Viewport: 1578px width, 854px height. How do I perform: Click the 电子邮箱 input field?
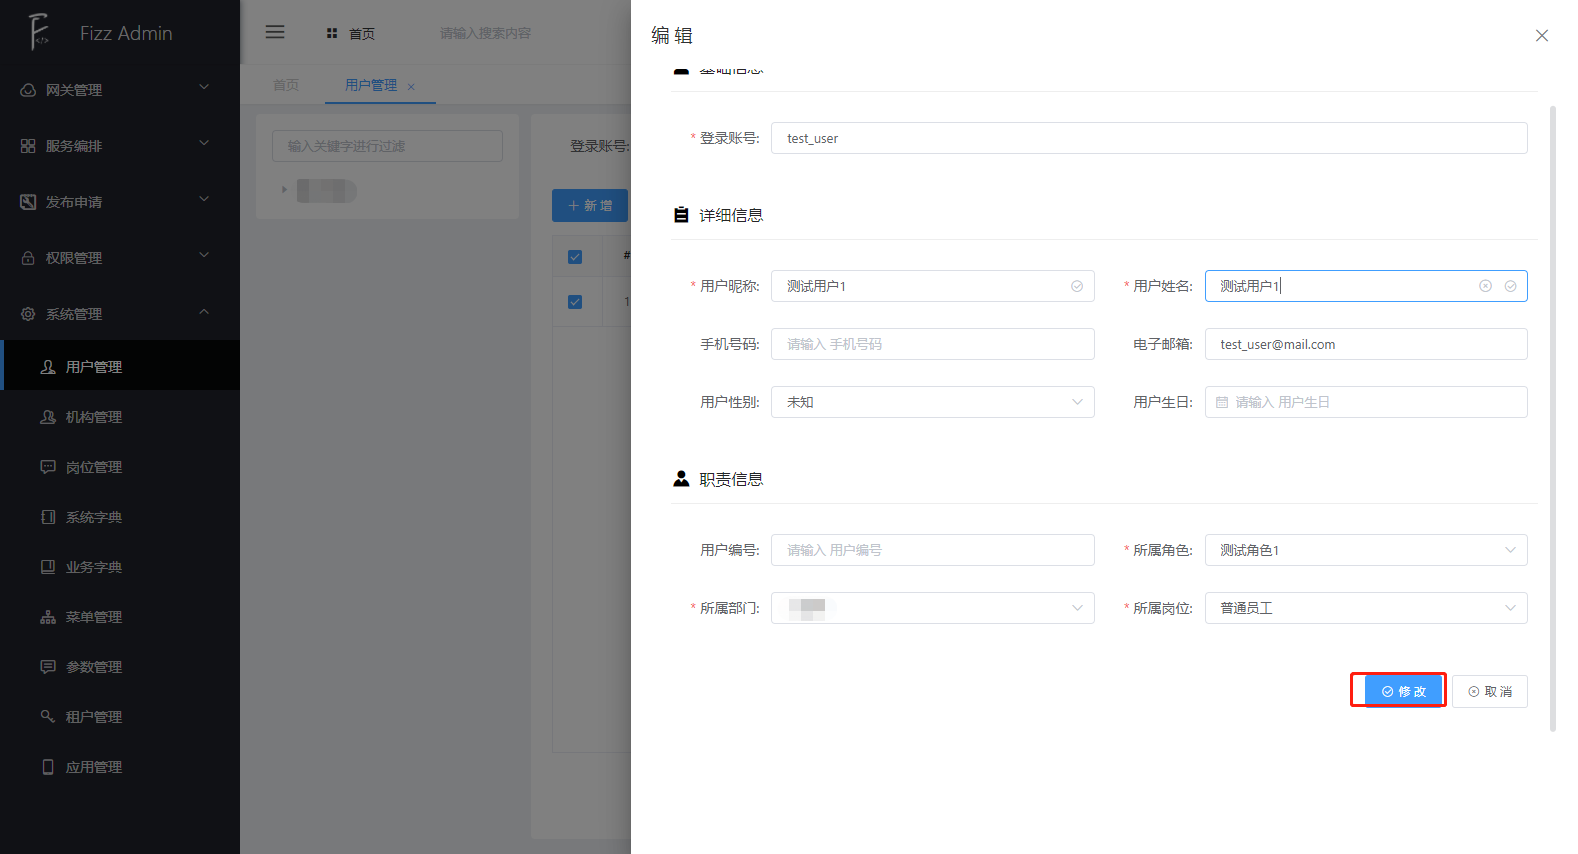pos(1366,344)
